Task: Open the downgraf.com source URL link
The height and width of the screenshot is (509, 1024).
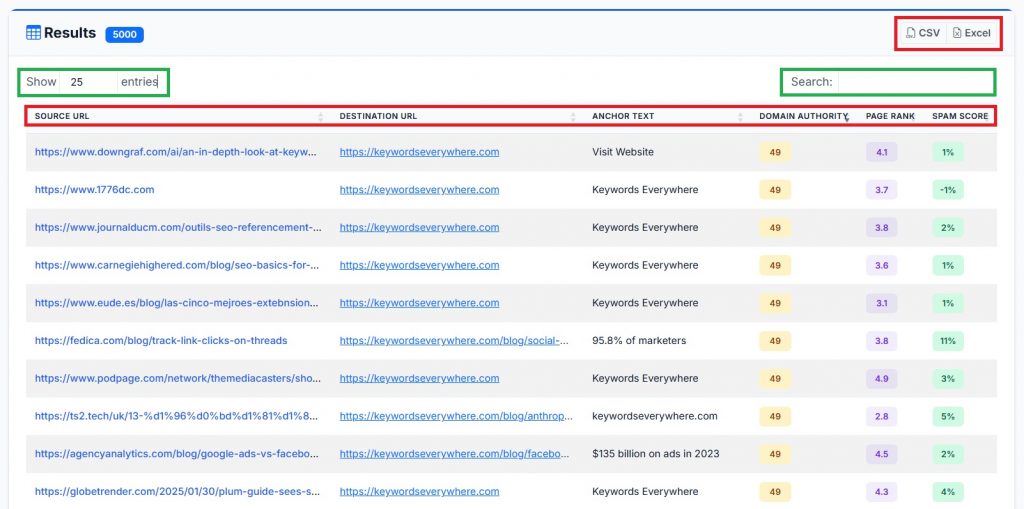Action: [176, 152]
